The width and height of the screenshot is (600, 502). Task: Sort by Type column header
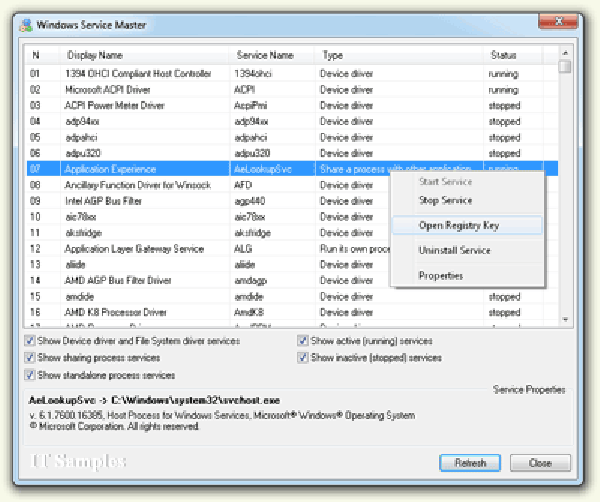tap(399, 55)
